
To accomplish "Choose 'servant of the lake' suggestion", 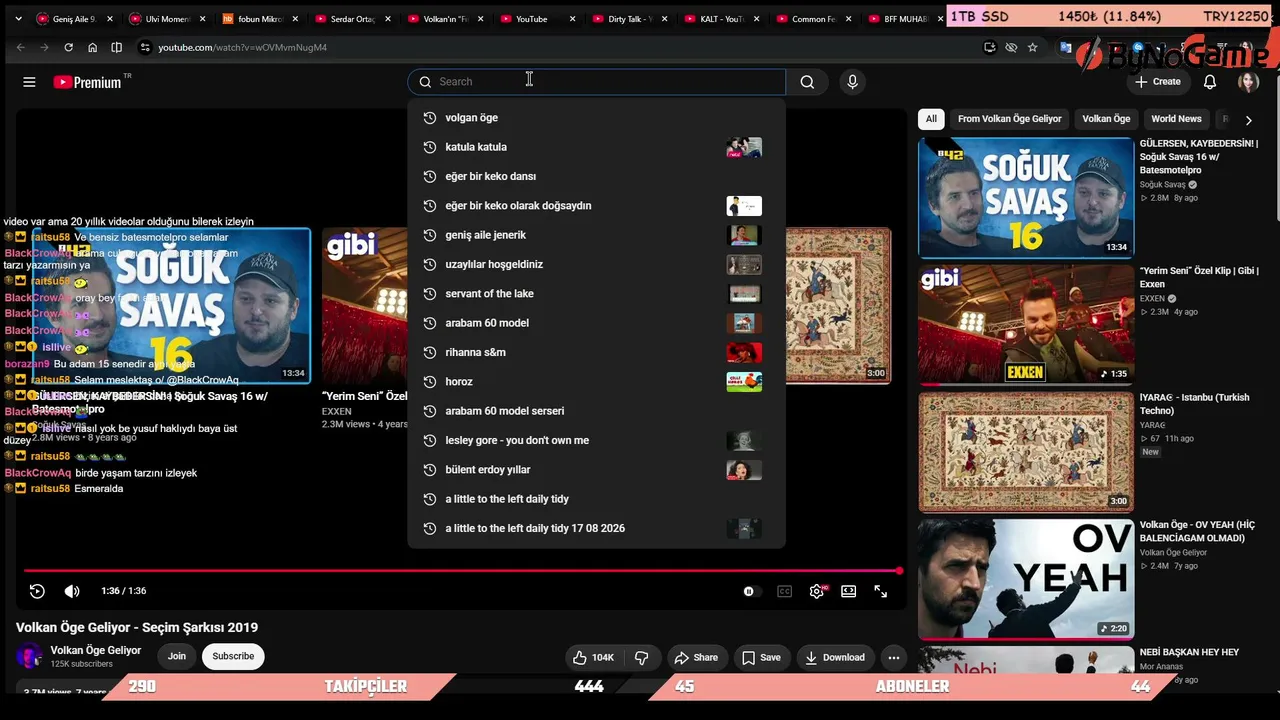I will (x=597, y=294).
